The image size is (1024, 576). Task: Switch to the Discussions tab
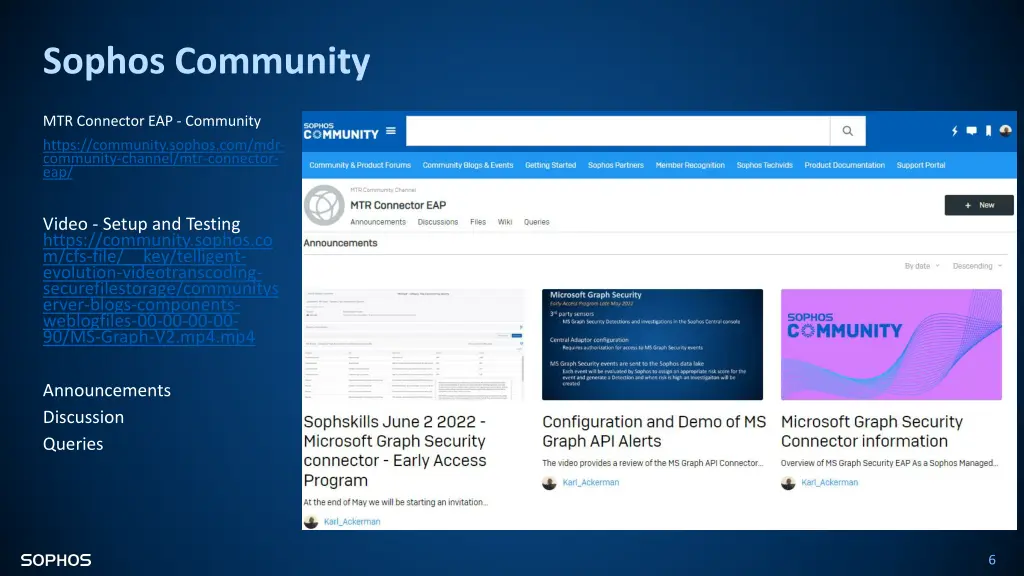point(438,222)
